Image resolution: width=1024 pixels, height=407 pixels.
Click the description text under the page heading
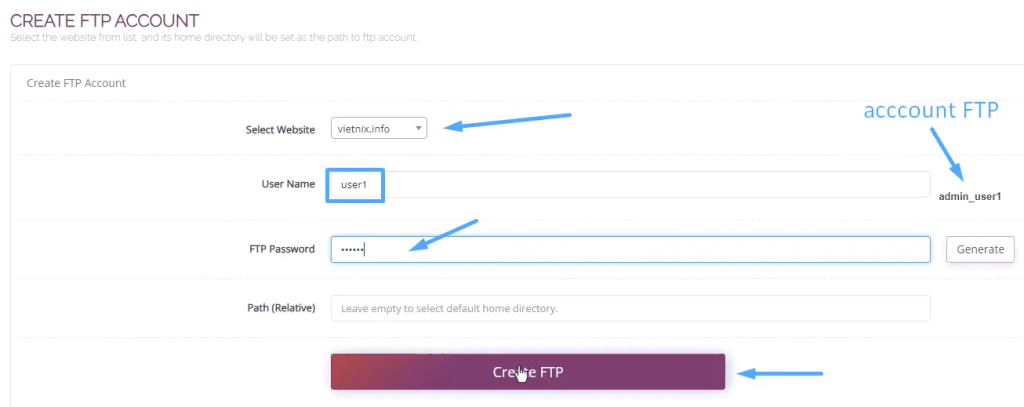click(213, 38)
